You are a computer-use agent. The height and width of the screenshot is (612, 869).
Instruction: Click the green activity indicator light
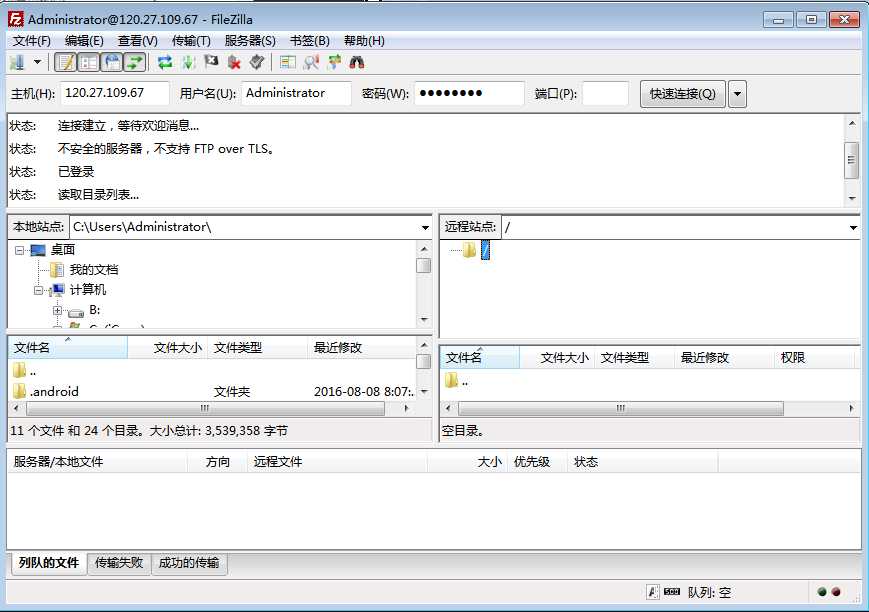tap(822, 592)
